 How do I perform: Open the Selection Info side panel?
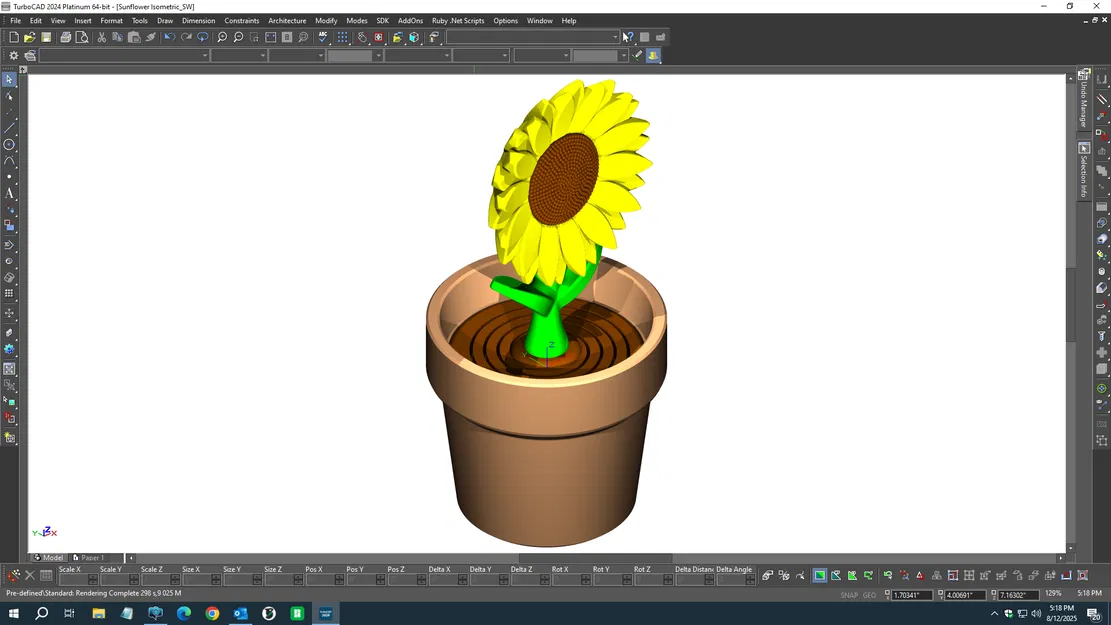pos(1084,170)
